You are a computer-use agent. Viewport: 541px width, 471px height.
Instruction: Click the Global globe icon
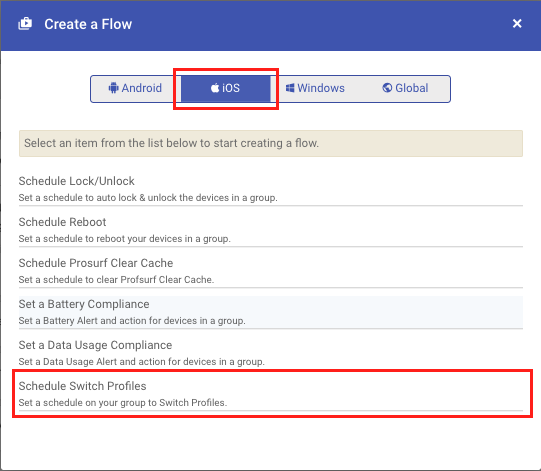[387, 88]
